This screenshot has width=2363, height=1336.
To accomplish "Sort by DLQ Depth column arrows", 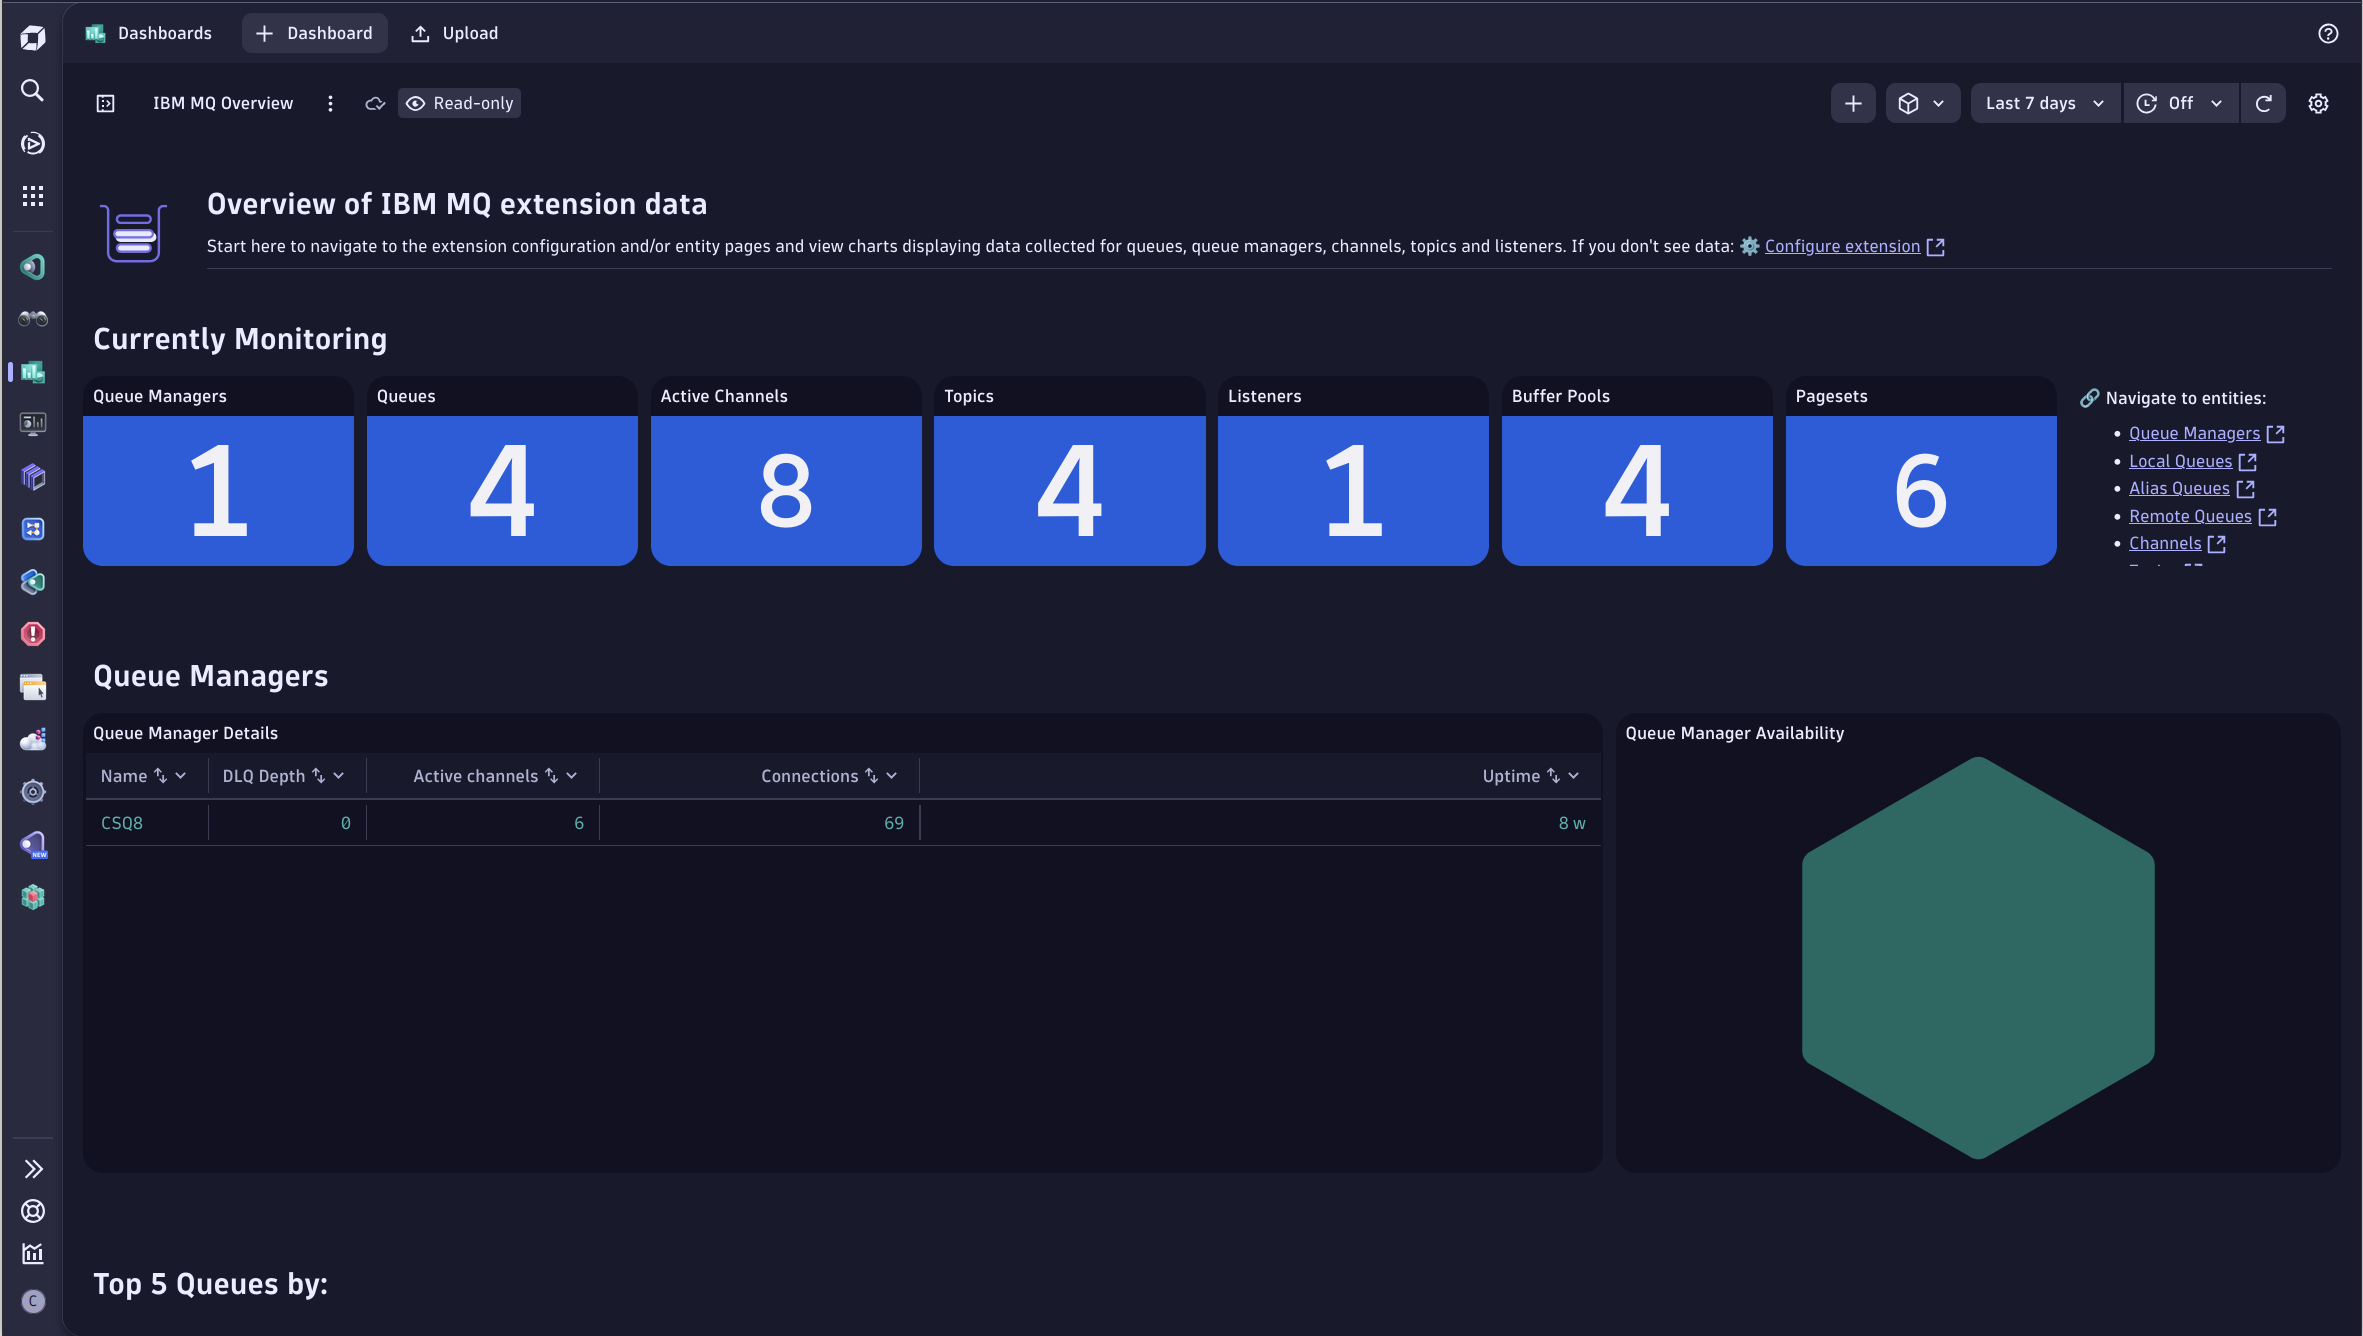I will tap(318, 776).
